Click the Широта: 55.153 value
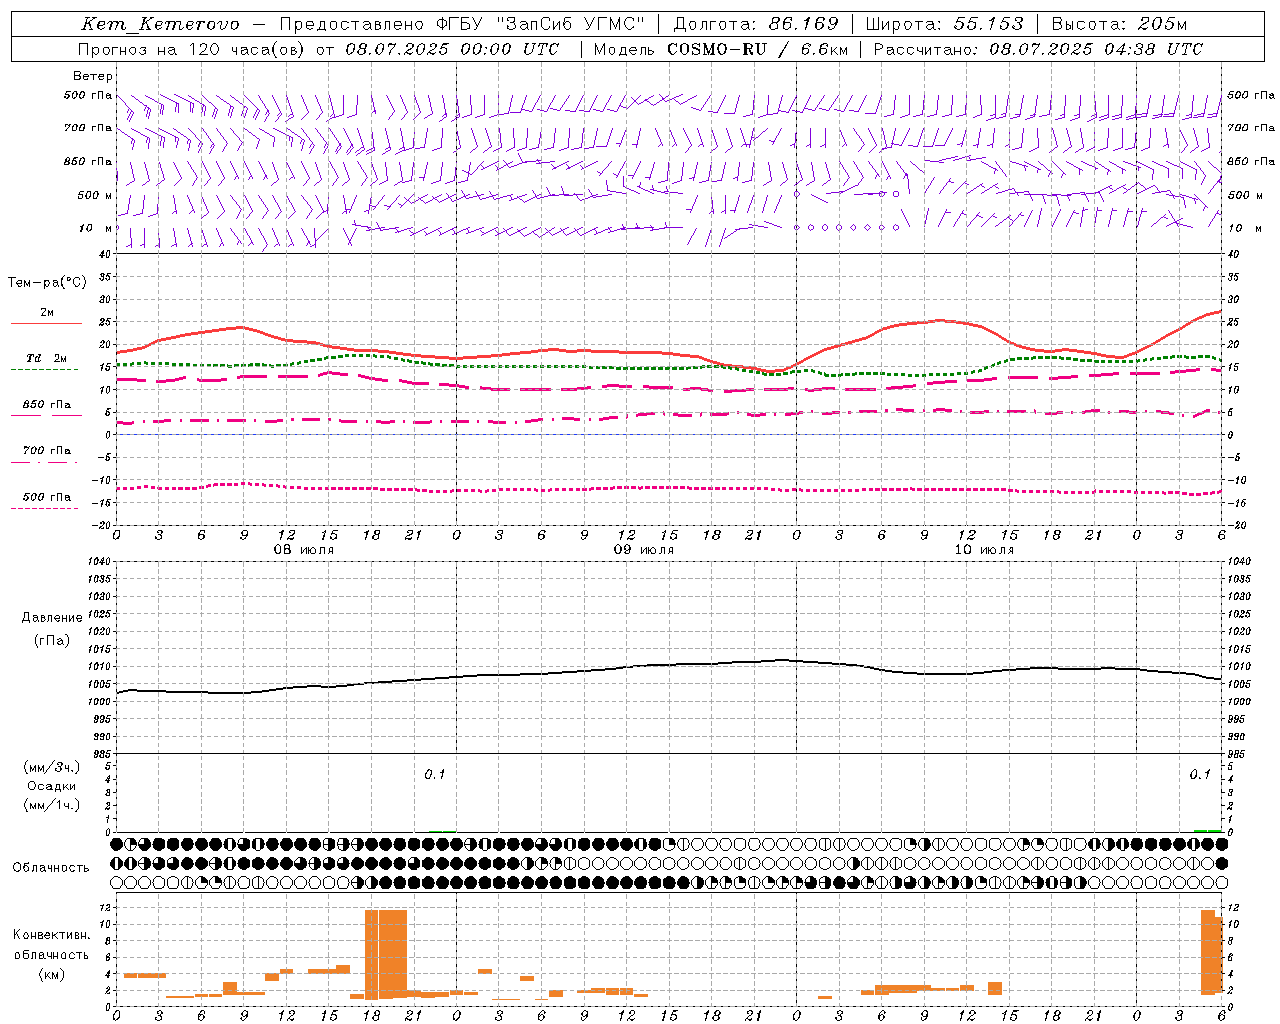The height and width of the screenshot is (1024, 1280). (944, 24)
